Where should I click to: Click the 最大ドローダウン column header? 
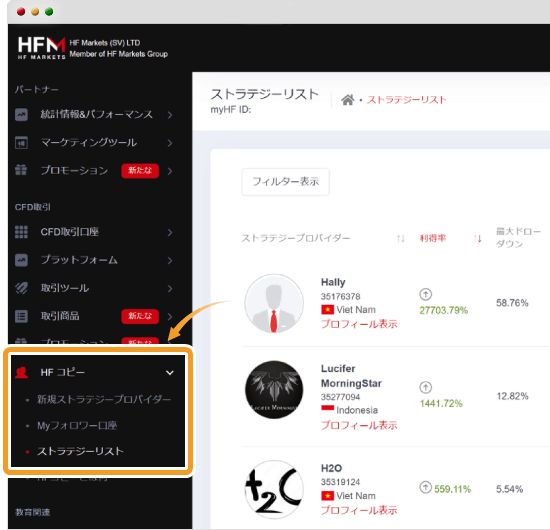click(518, 237)
